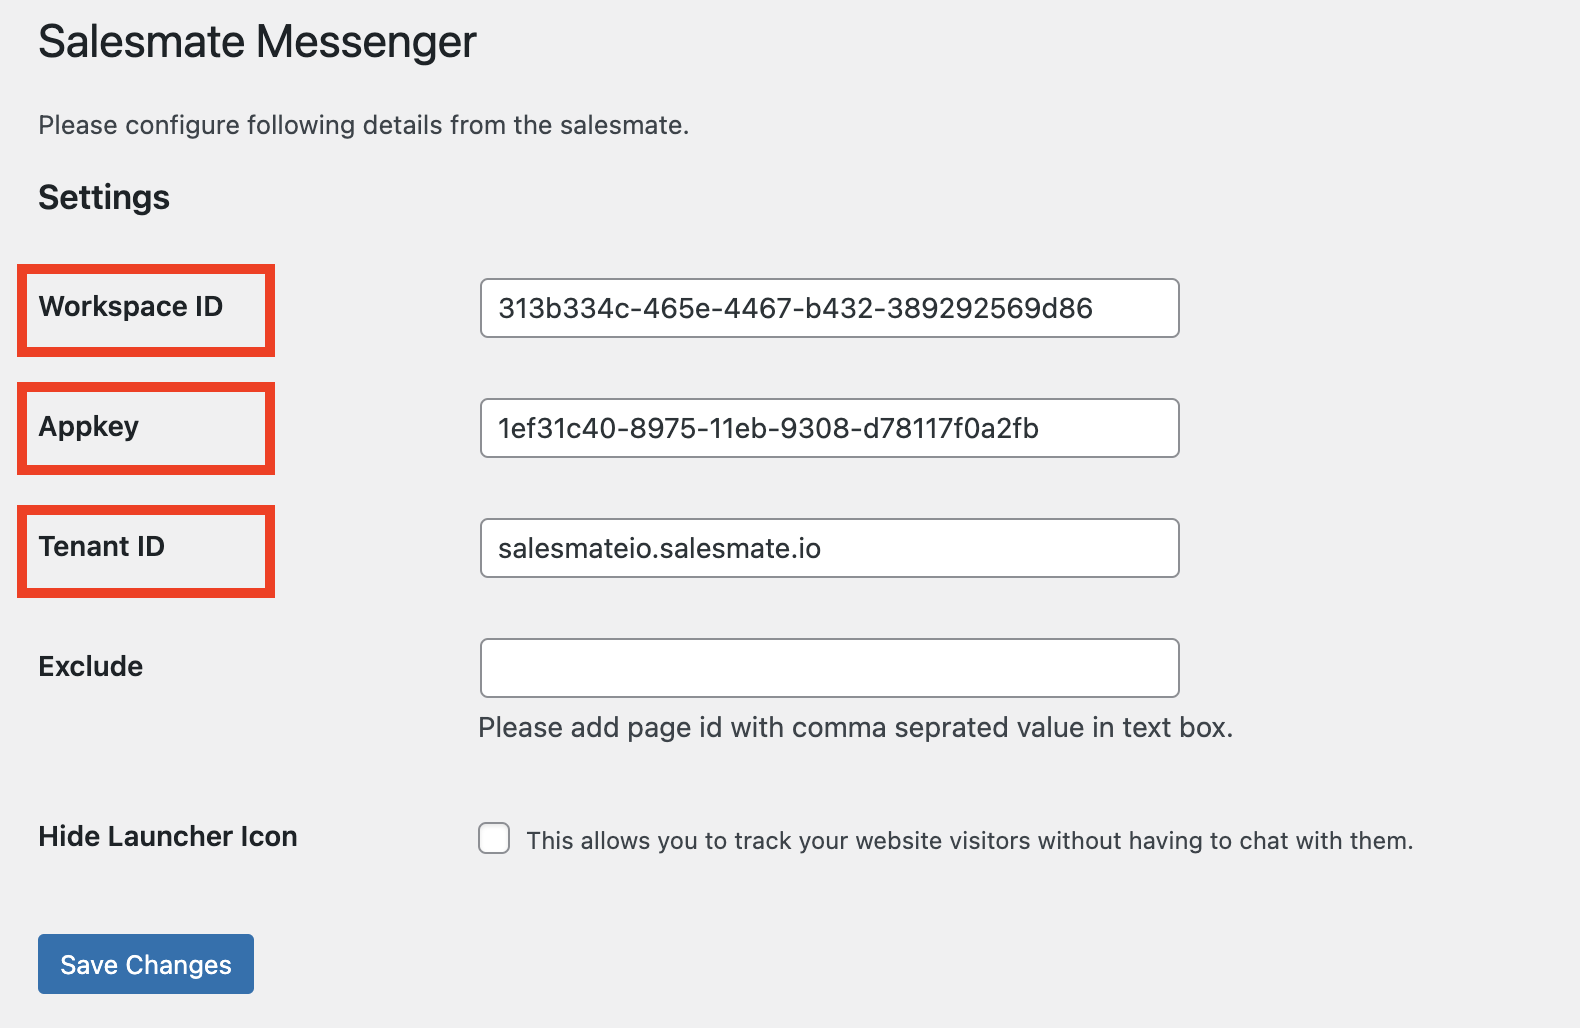Click the comma separated page id hint text
Screen dimensions: 1580x1028
(856, 727)
